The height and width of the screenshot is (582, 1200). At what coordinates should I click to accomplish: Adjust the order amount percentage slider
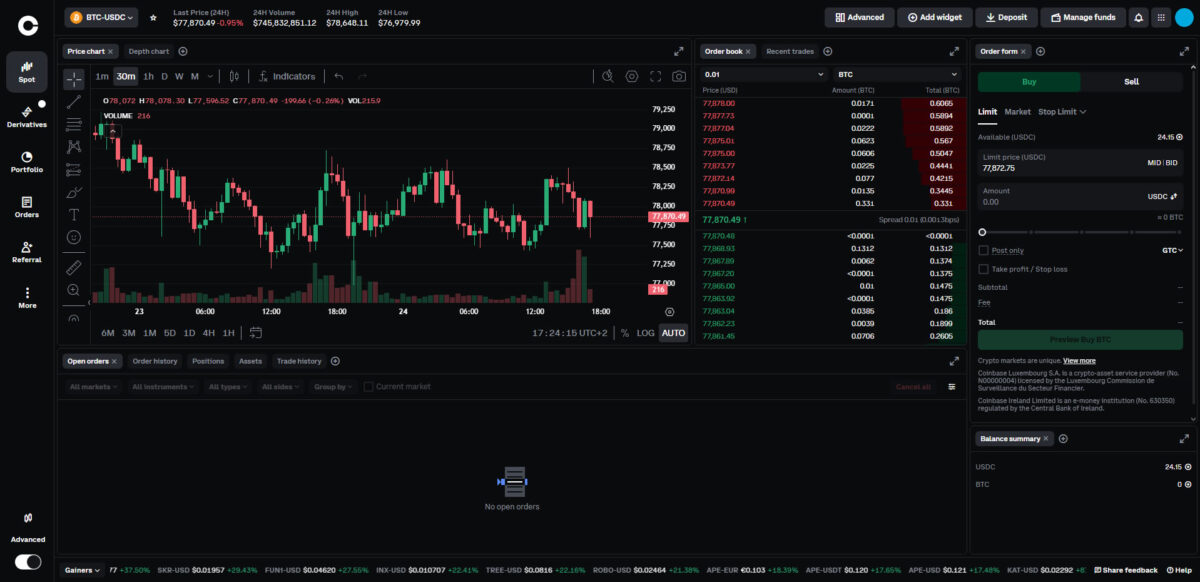pyautogui.click(x=1080, y=232)
